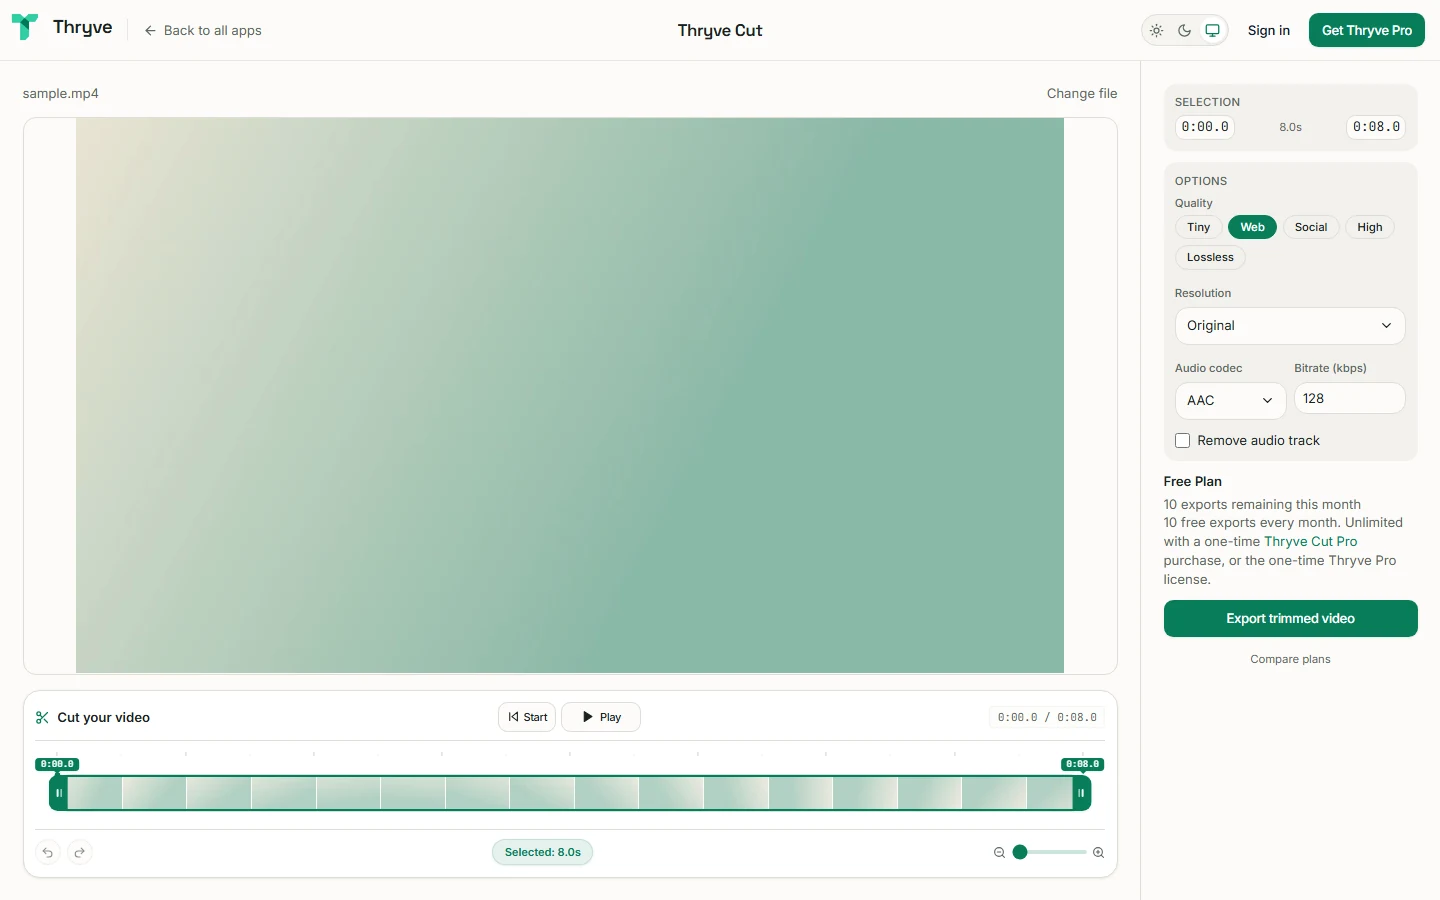
Task: Click the undo arrow icon
Action: [x=48, y=853]
